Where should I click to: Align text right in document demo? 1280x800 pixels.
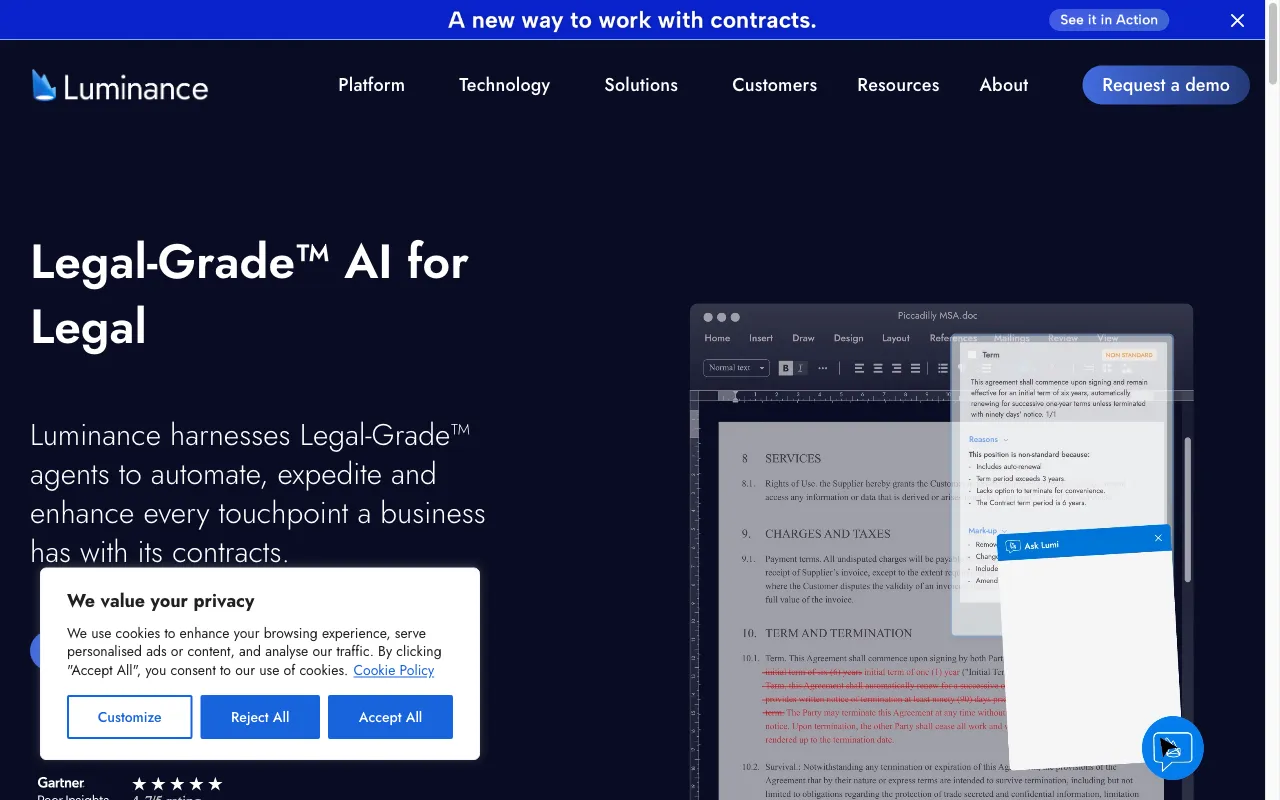[897, 368]
